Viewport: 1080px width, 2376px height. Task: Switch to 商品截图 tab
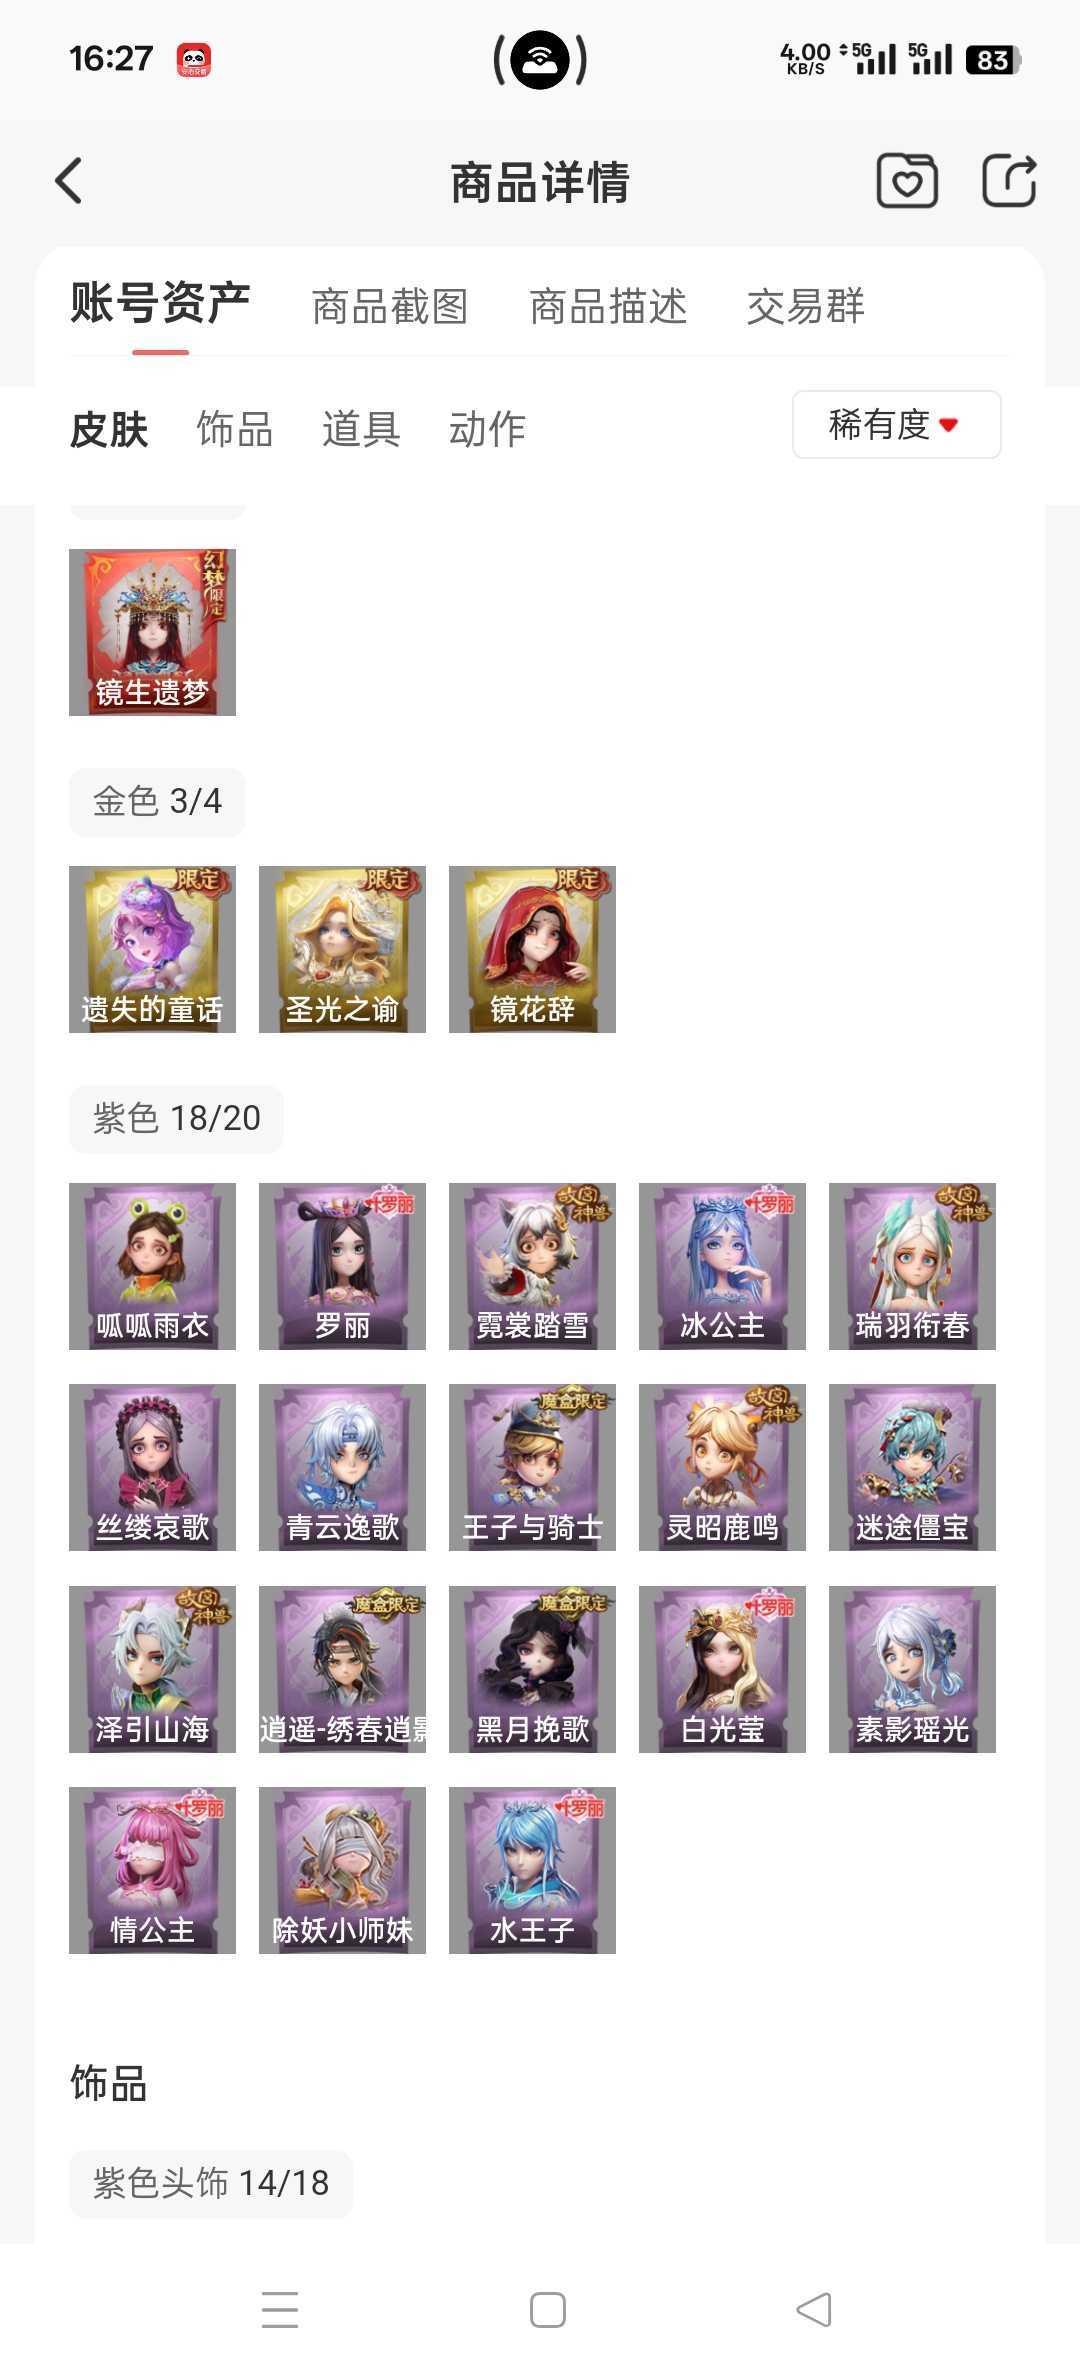click(390, 306)
